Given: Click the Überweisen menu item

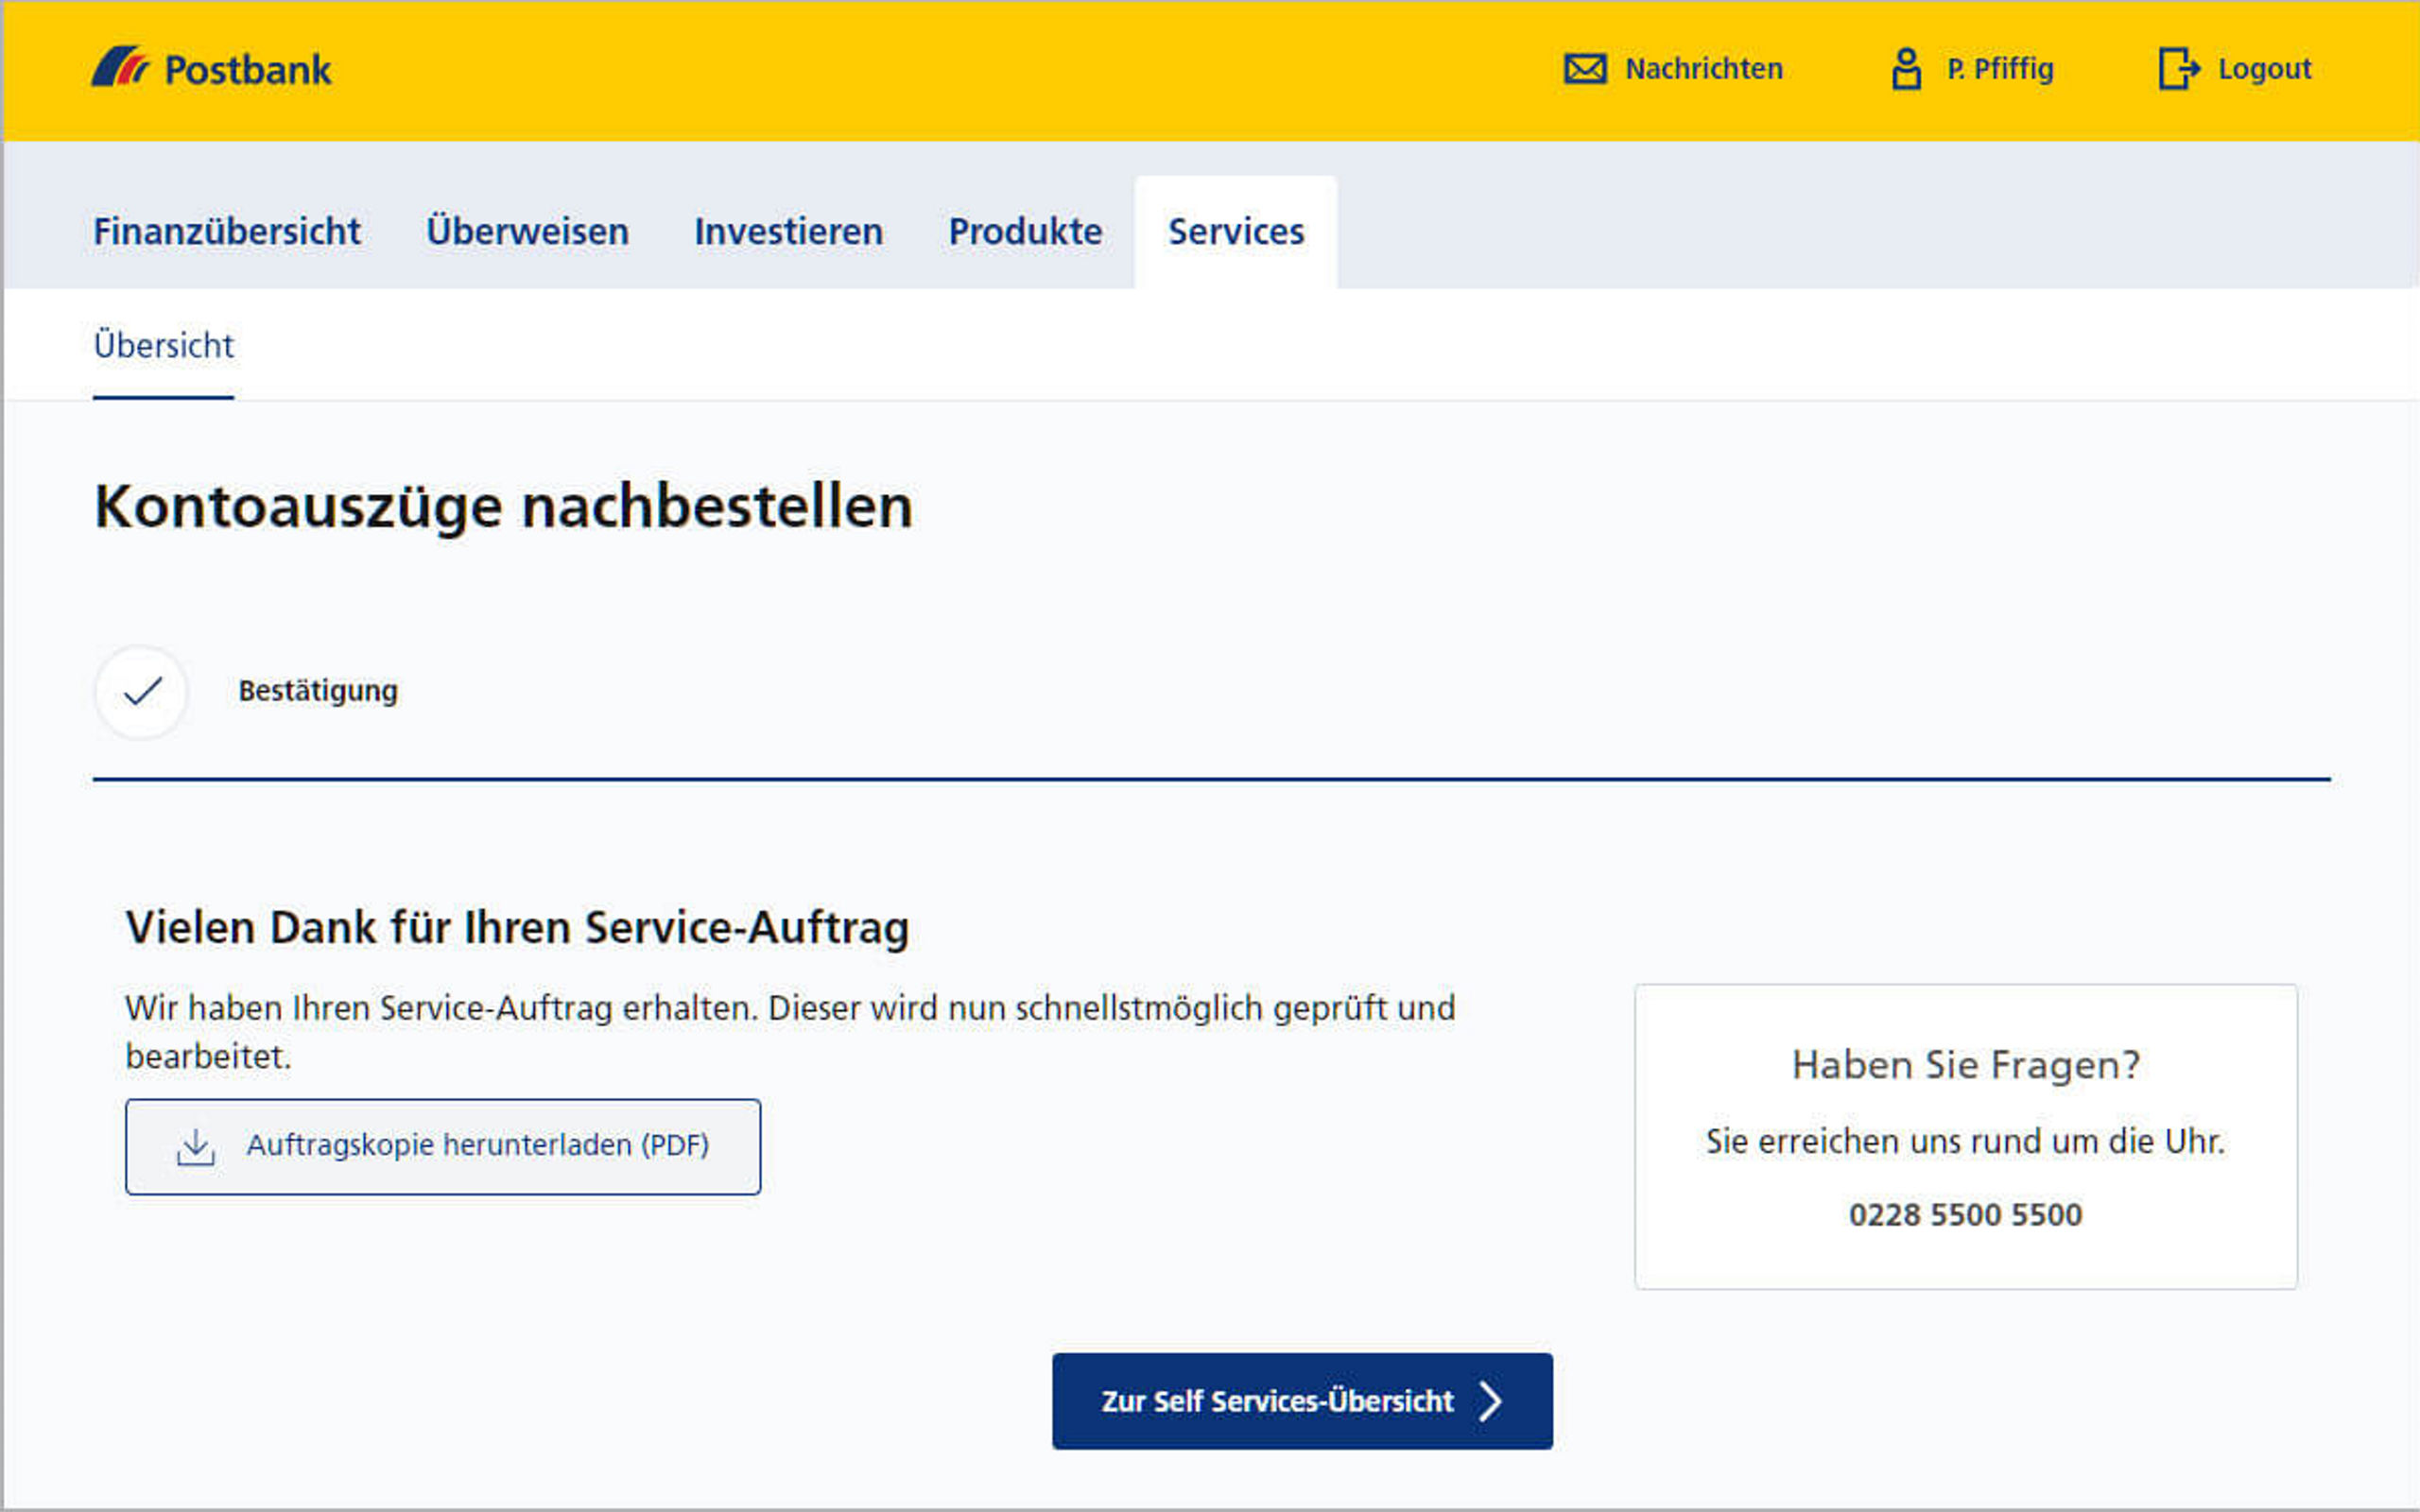Looking at the screenshot, I should pyautogui.click(x=527, y=230).
